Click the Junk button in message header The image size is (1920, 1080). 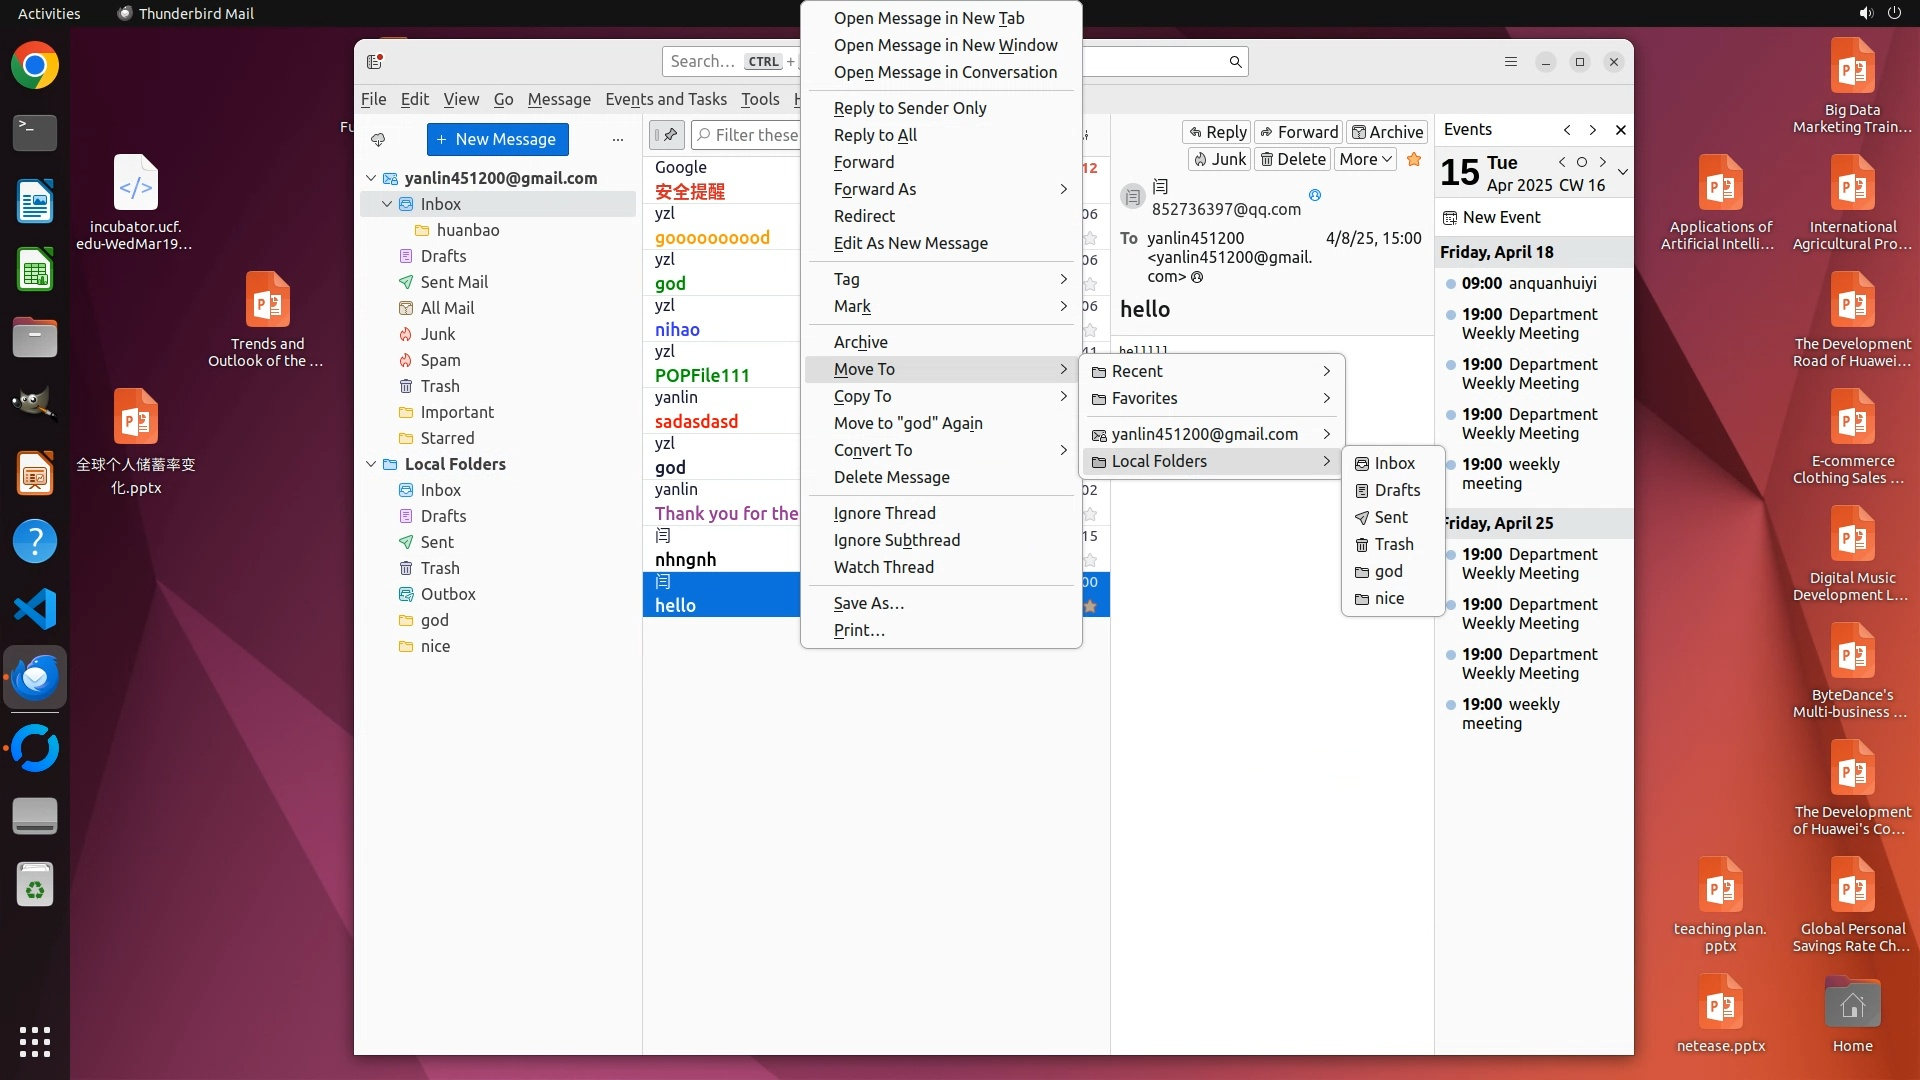click(1219, 159)
